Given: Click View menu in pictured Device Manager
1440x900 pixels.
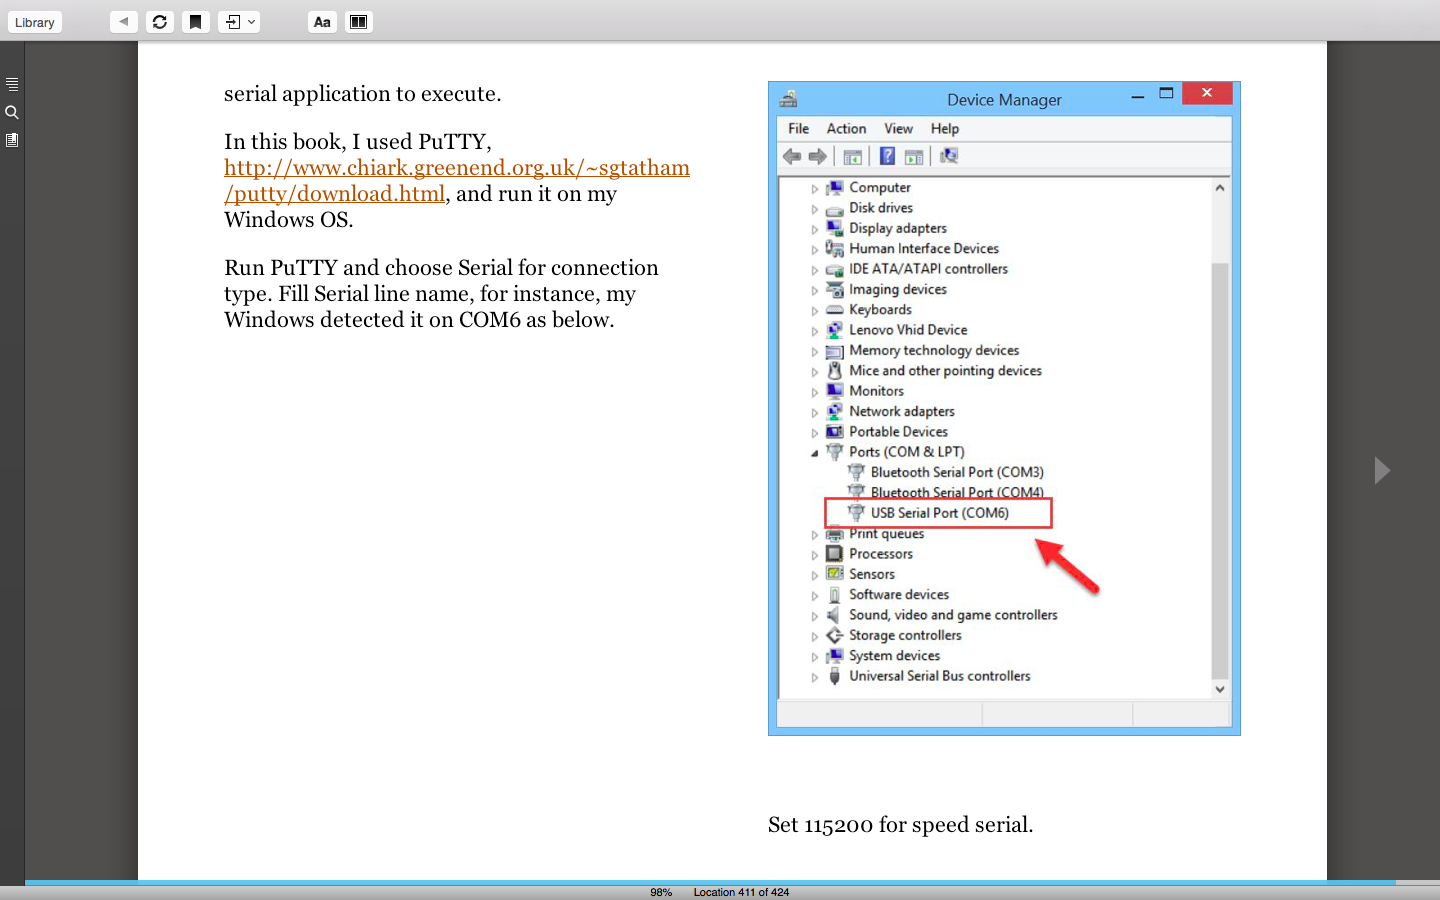Looking at the screenshot, I should click(x=898, y=128).
